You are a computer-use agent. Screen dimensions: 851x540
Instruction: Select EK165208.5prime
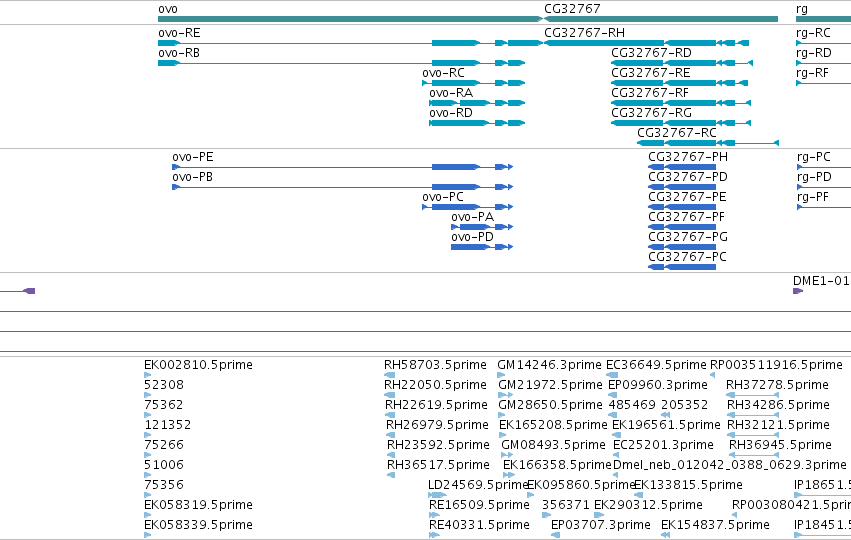(503, 435)
